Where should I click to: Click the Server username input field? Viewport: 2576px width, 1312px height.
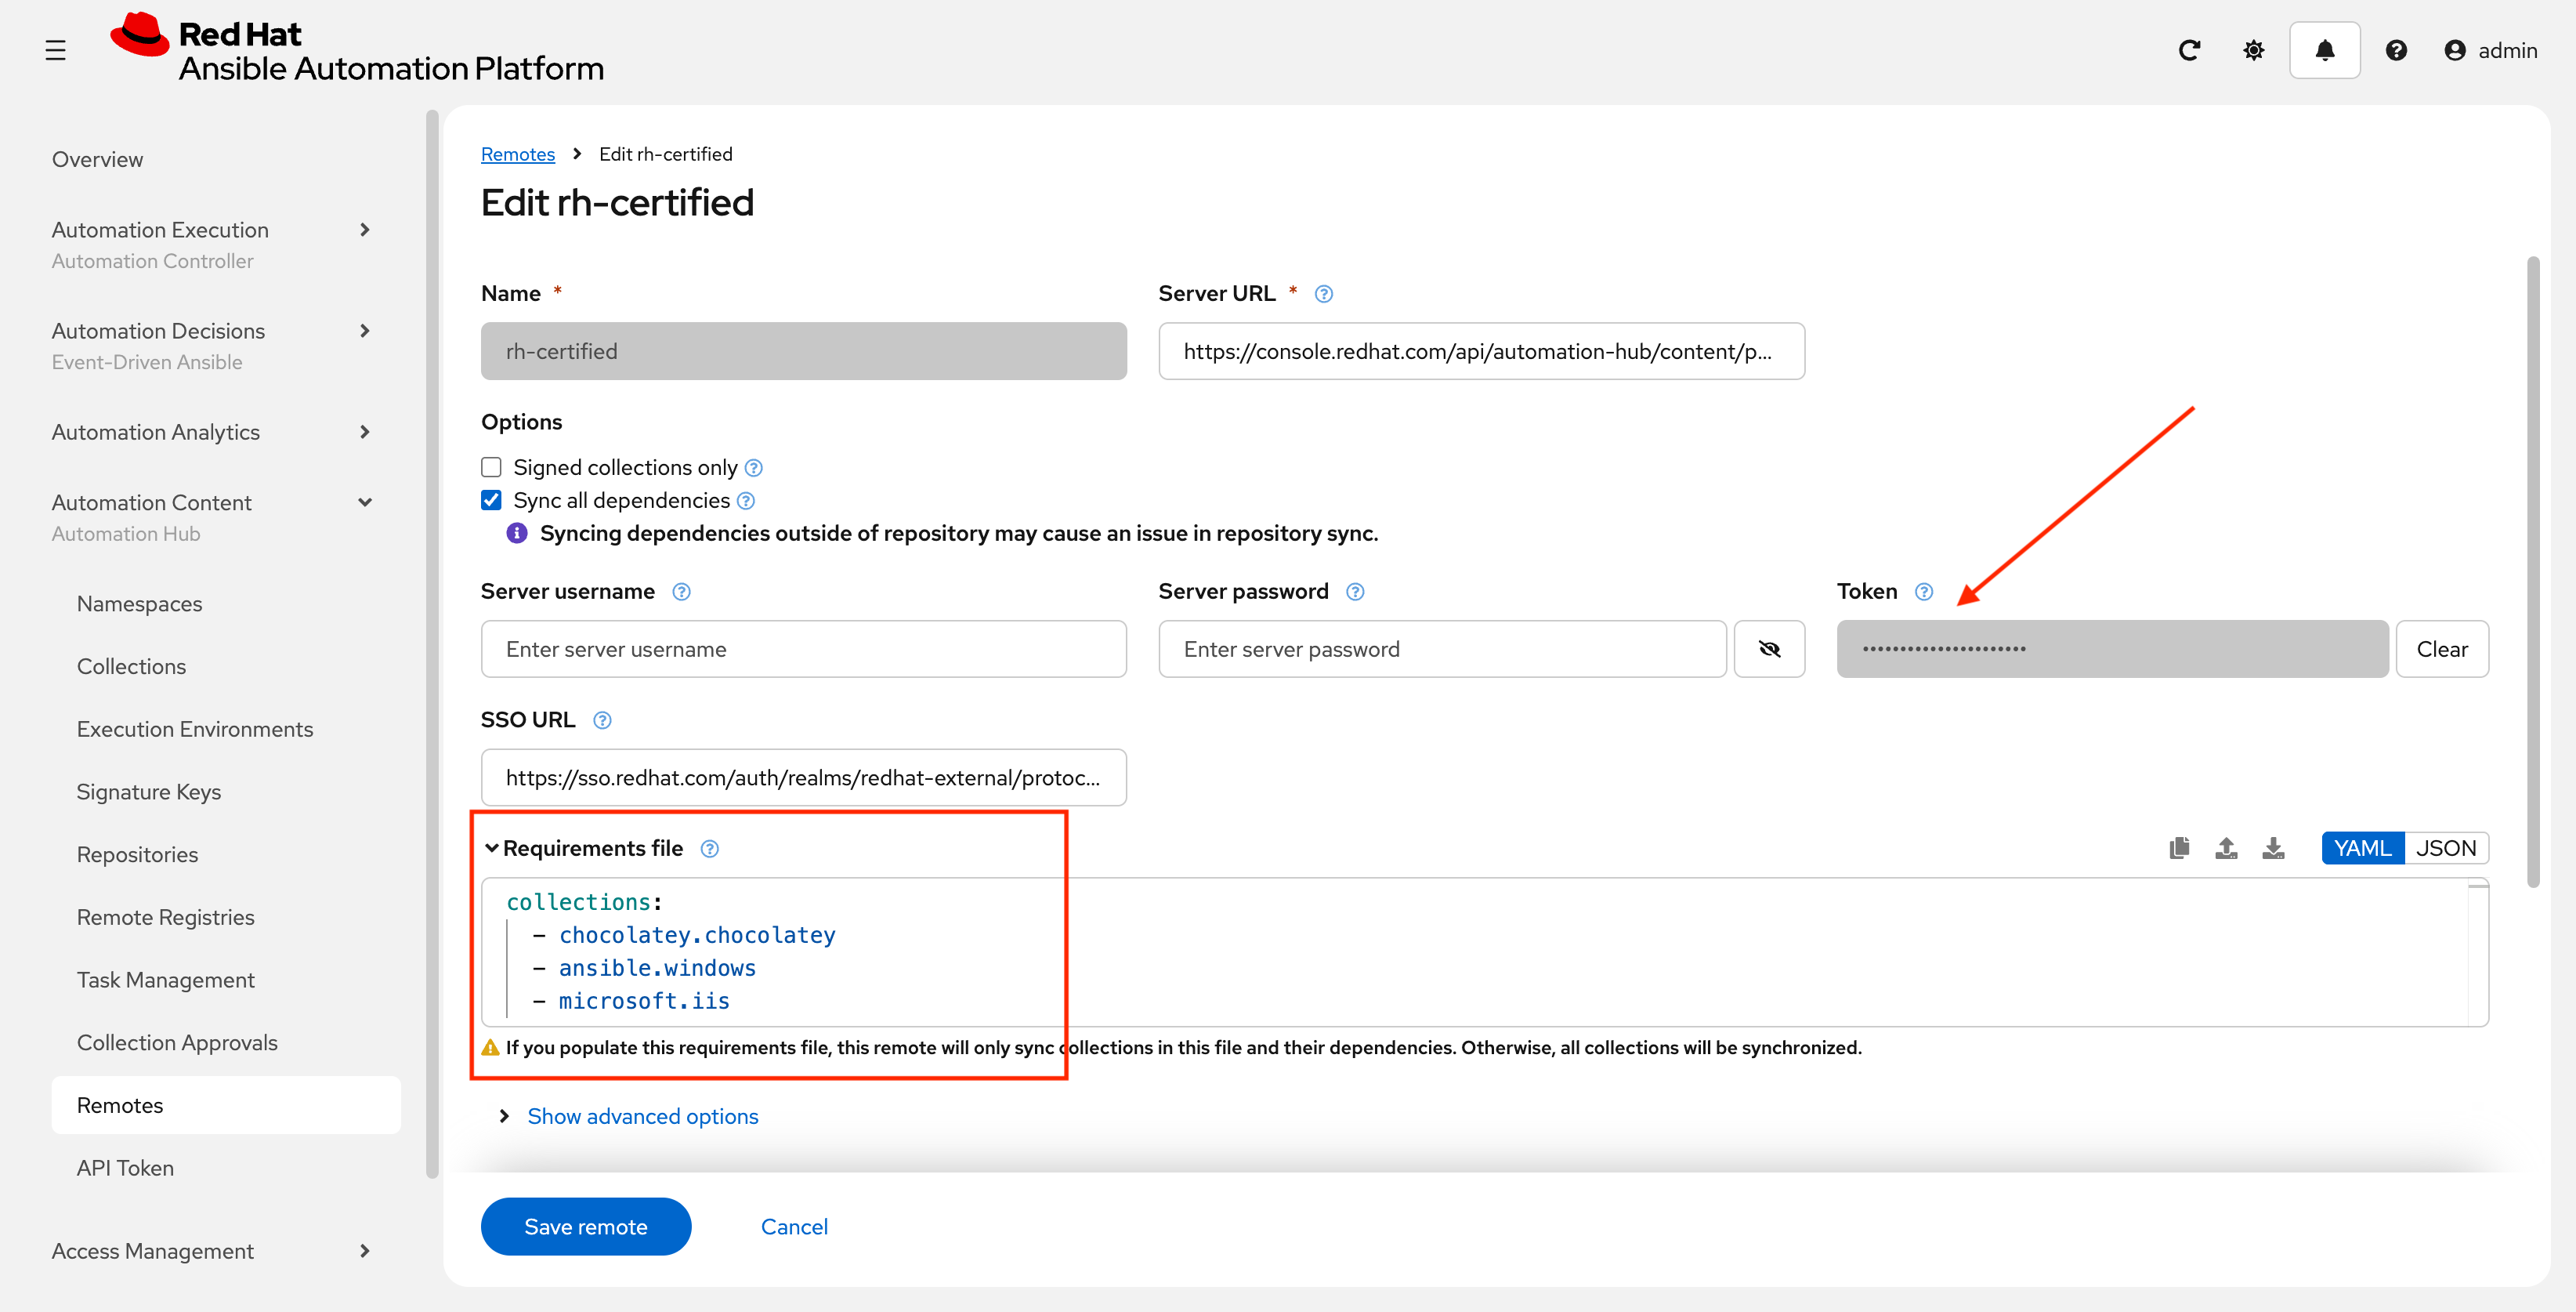803,649
